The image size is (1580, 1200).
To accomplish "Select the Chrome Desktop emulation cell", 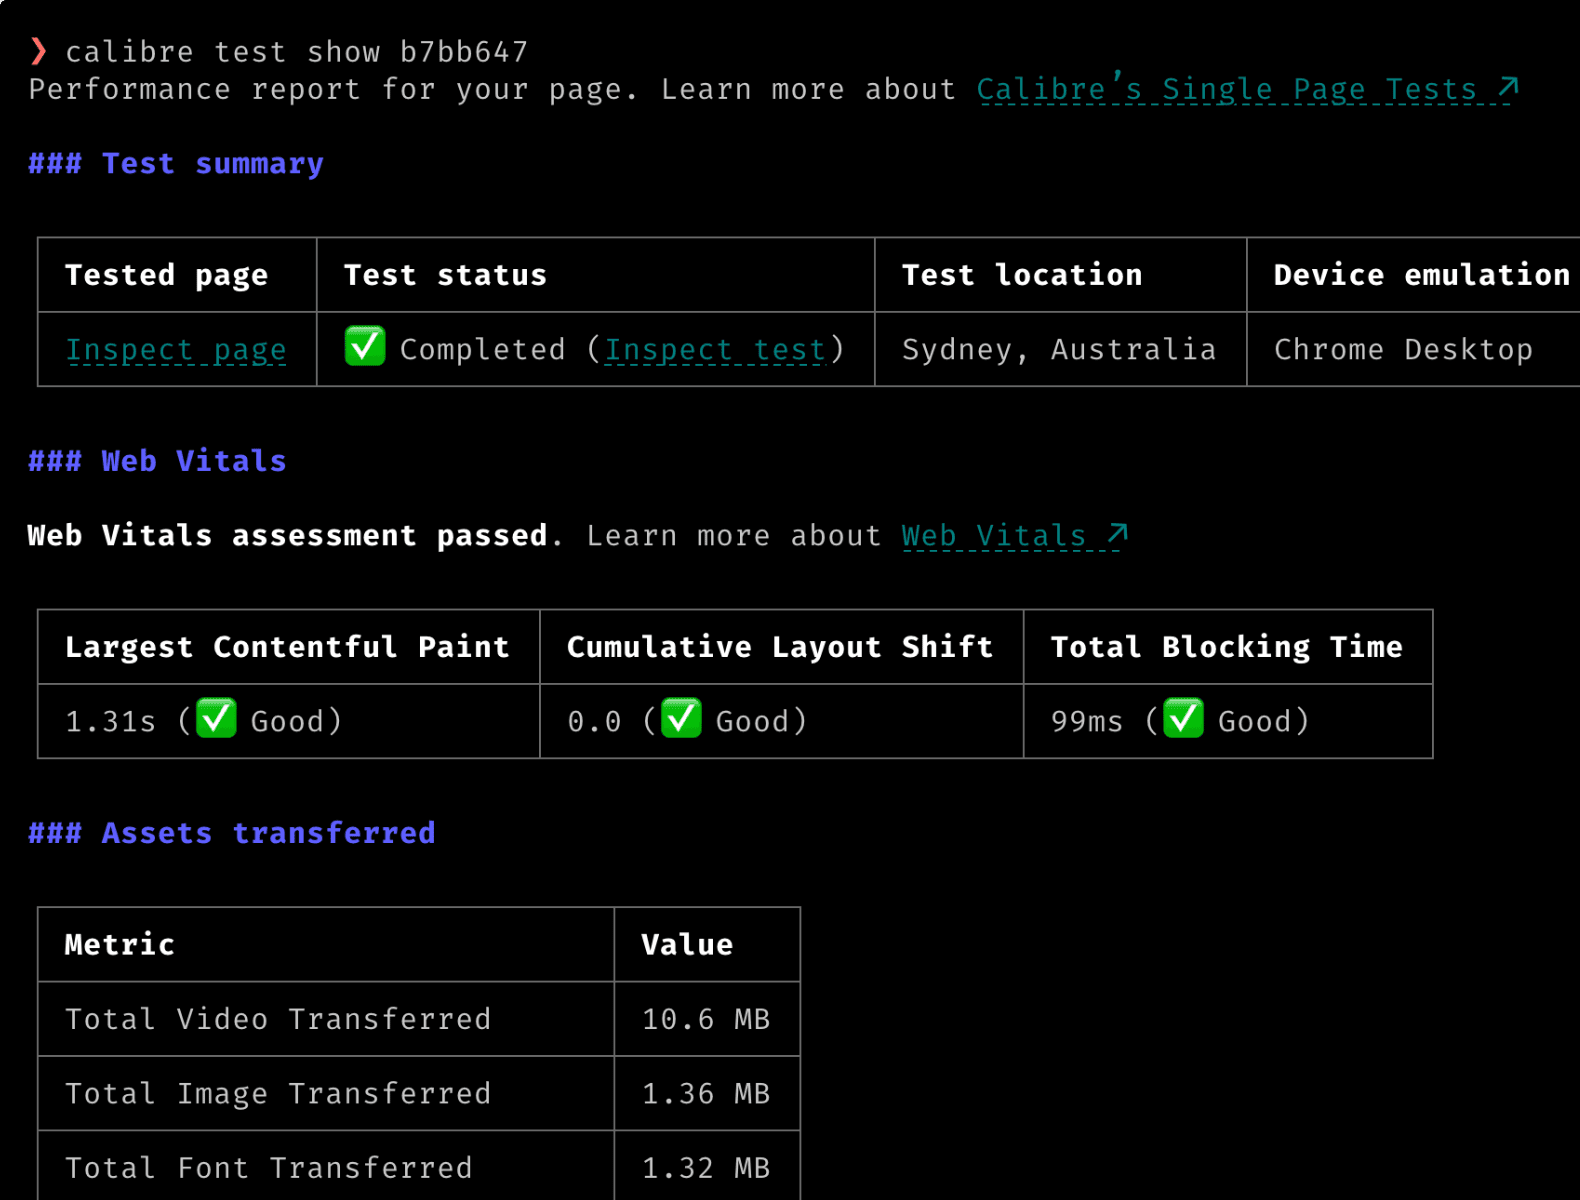I will click(x=1403, y=350).
